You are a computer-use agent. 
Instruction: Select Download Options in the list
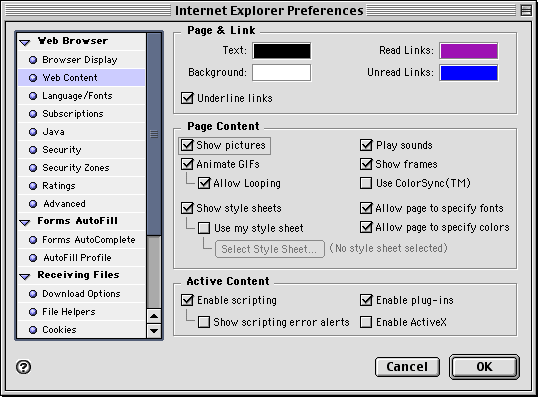[82, 294]
